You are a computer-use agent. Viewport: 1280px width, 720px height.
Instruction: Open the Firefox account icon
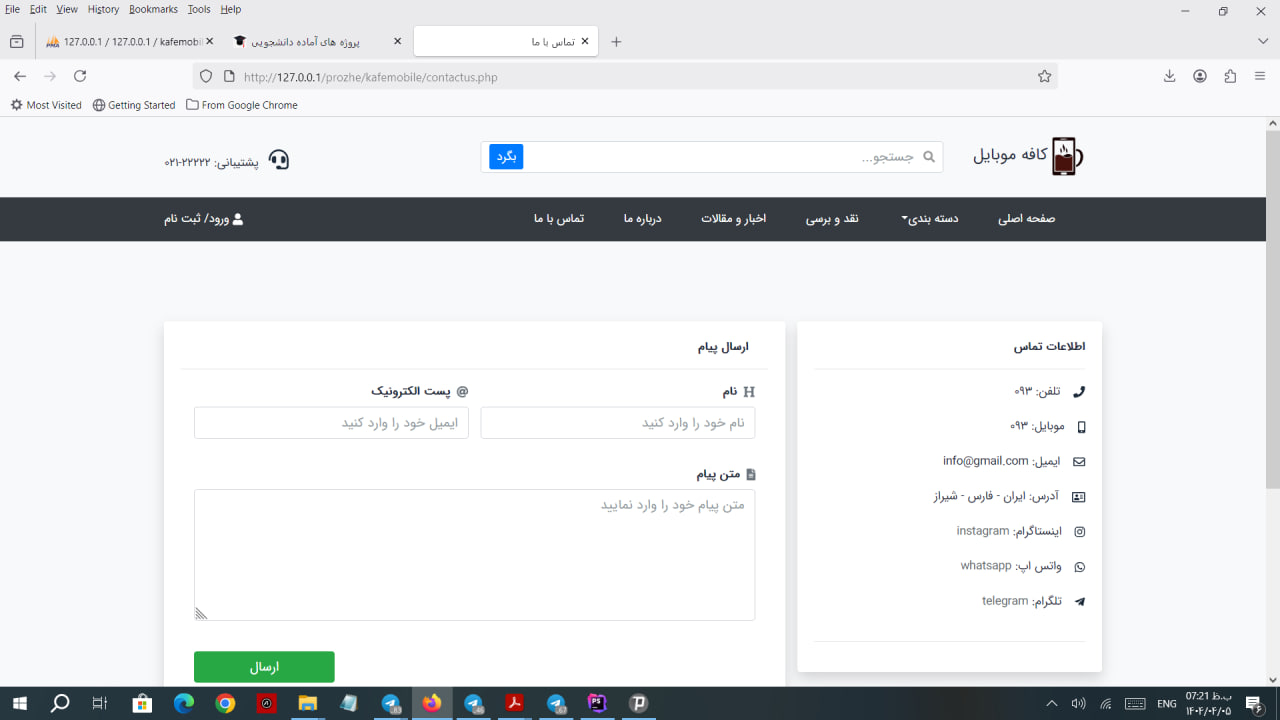pos(1200,77)
